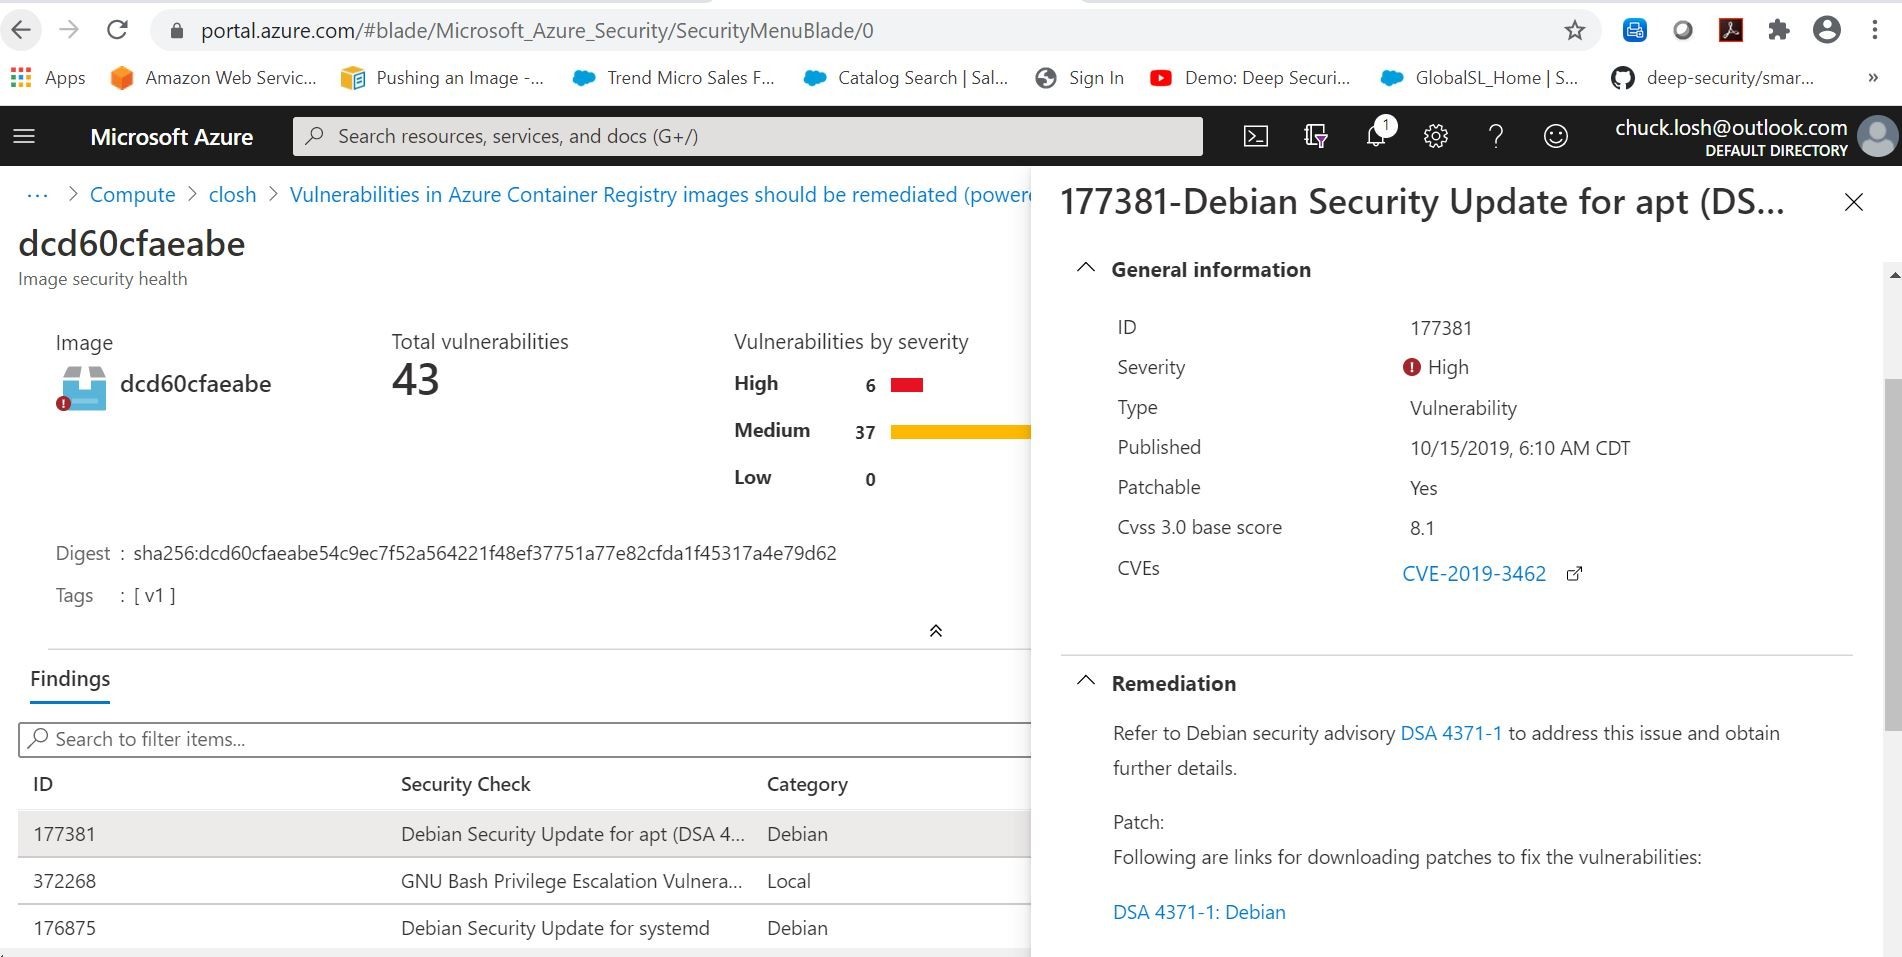Viewport: 1902px width, 957px height.
Task: Select finding row 177381
Action: tap(524, 834)
